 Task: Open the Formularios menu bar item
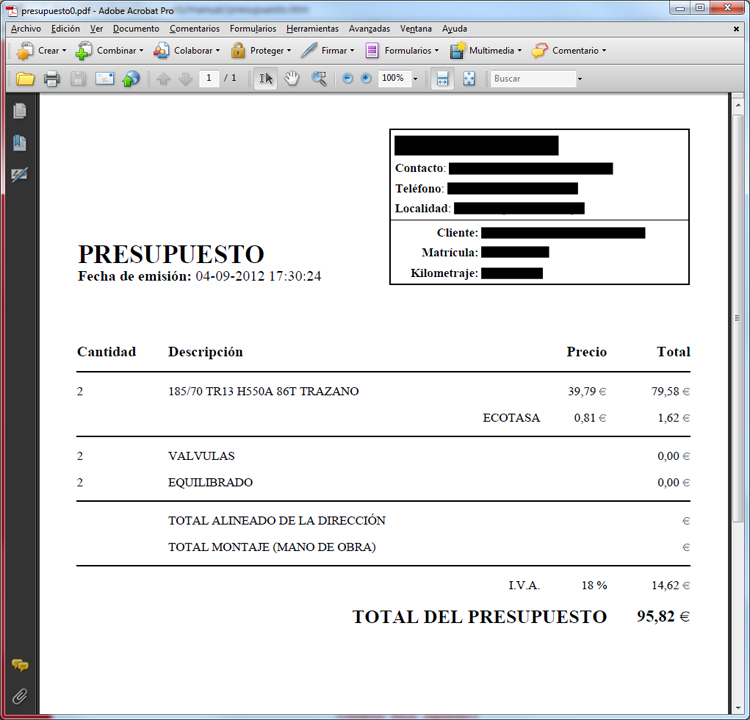253,29
